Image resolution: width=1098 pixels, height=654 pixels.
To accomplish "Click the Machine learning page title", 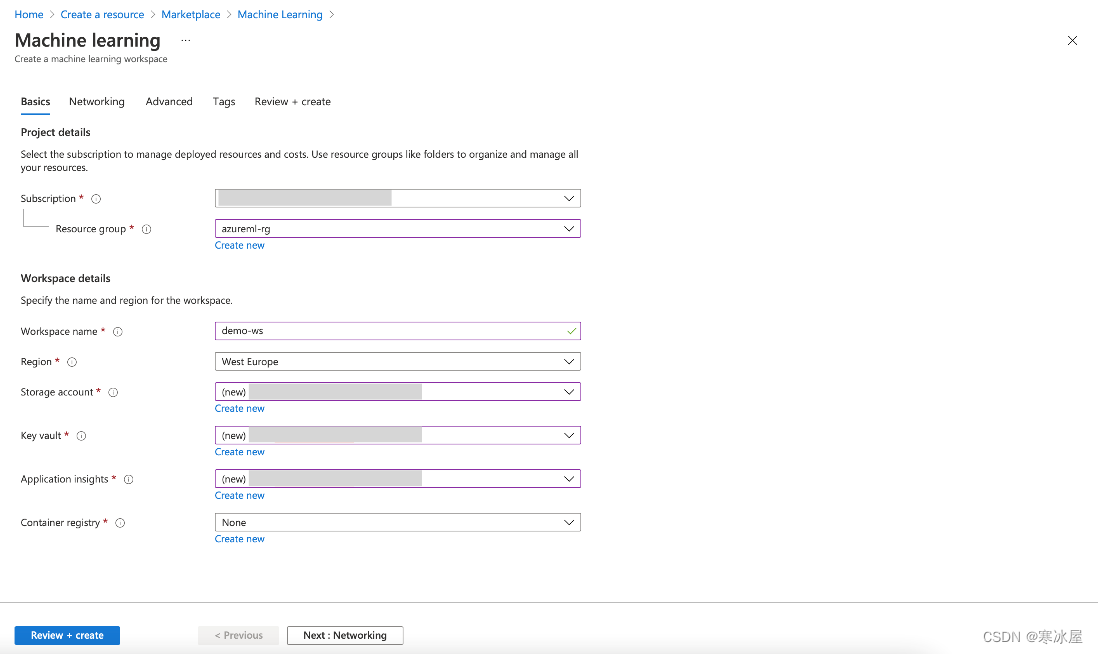I will (x=88, y=41).
